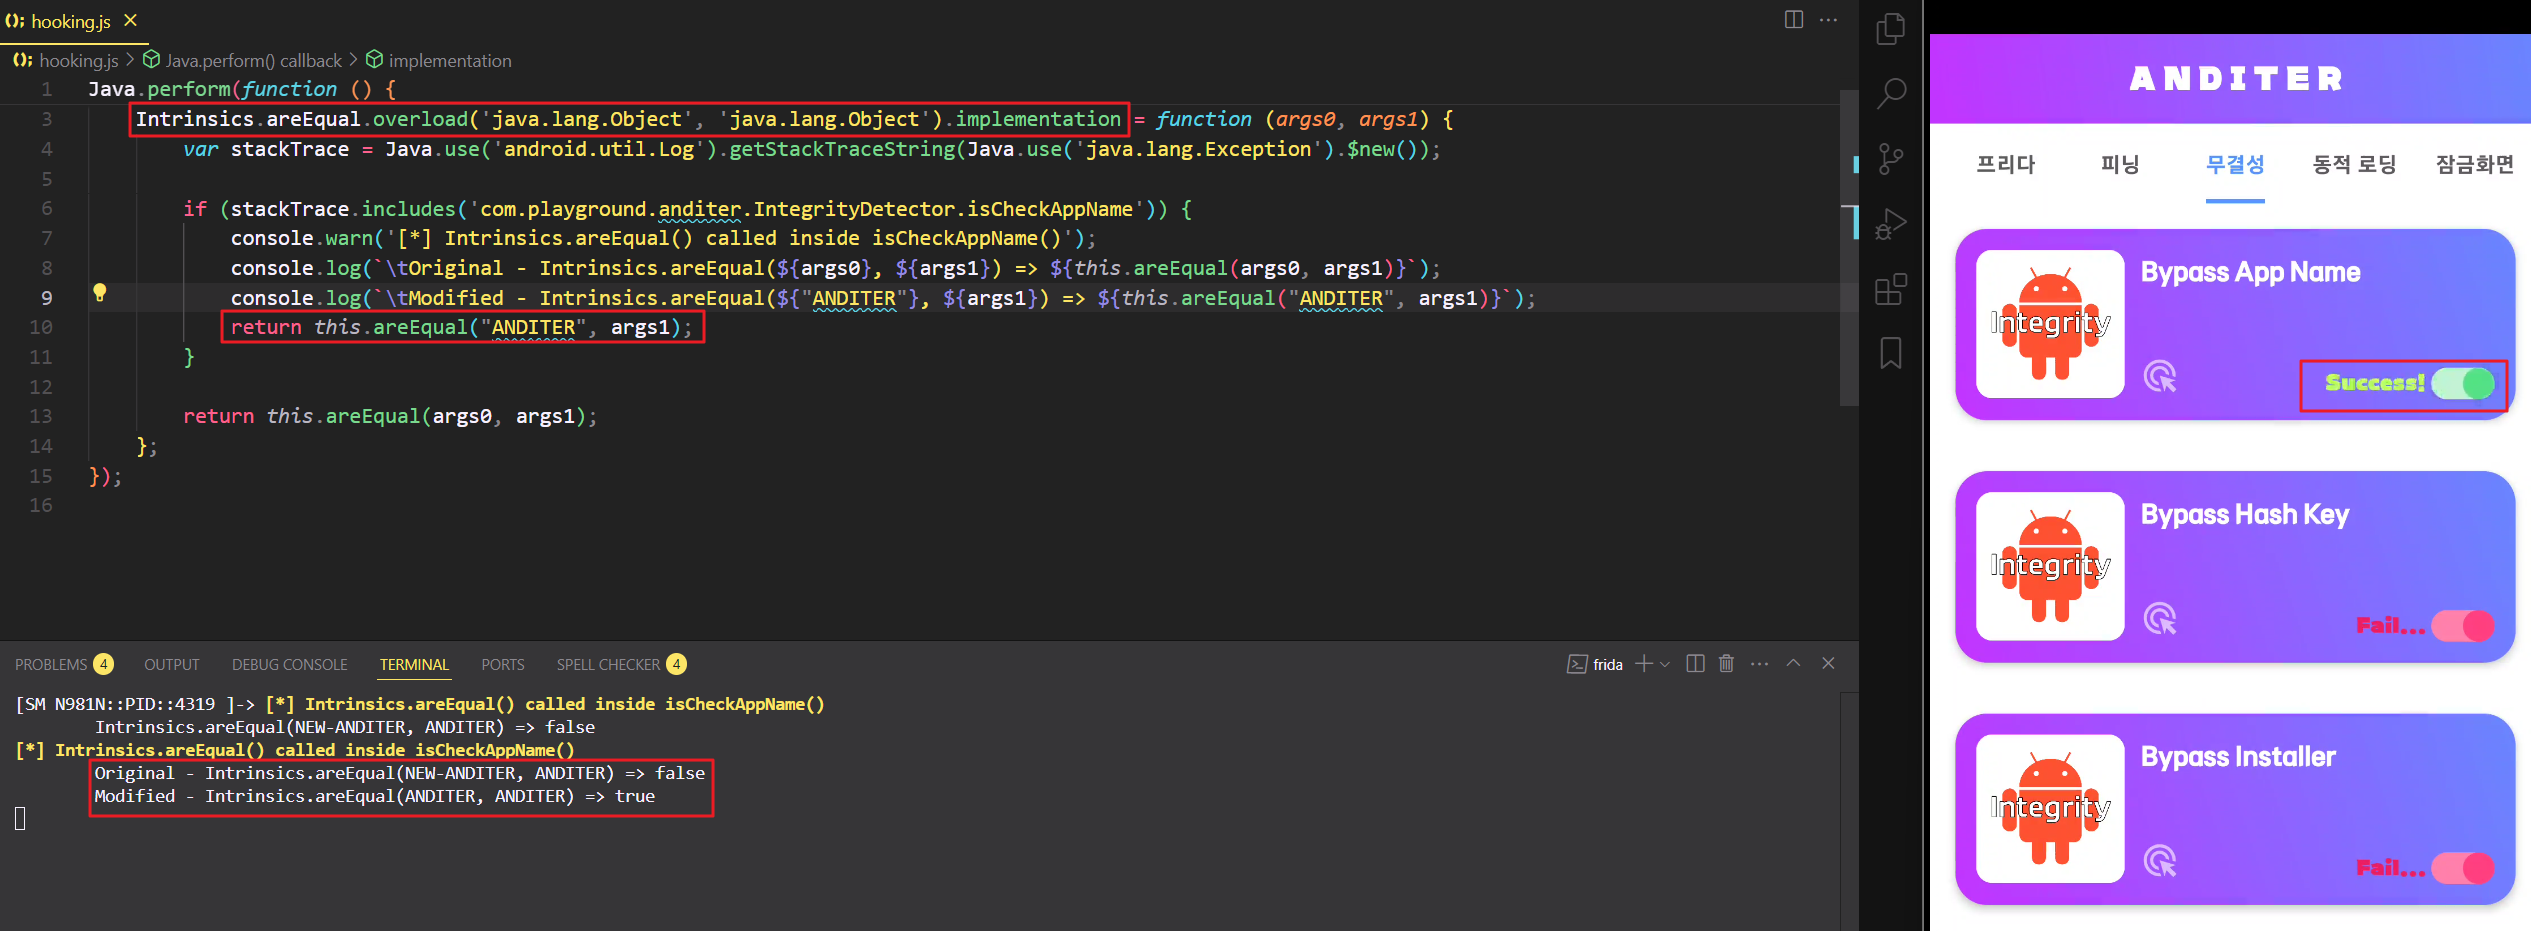Image resolution: width=2531 pixels, height=931 pixels.
Task: Tap the click icon on Bypass Installer card
Action: (x=2160, y=860)
